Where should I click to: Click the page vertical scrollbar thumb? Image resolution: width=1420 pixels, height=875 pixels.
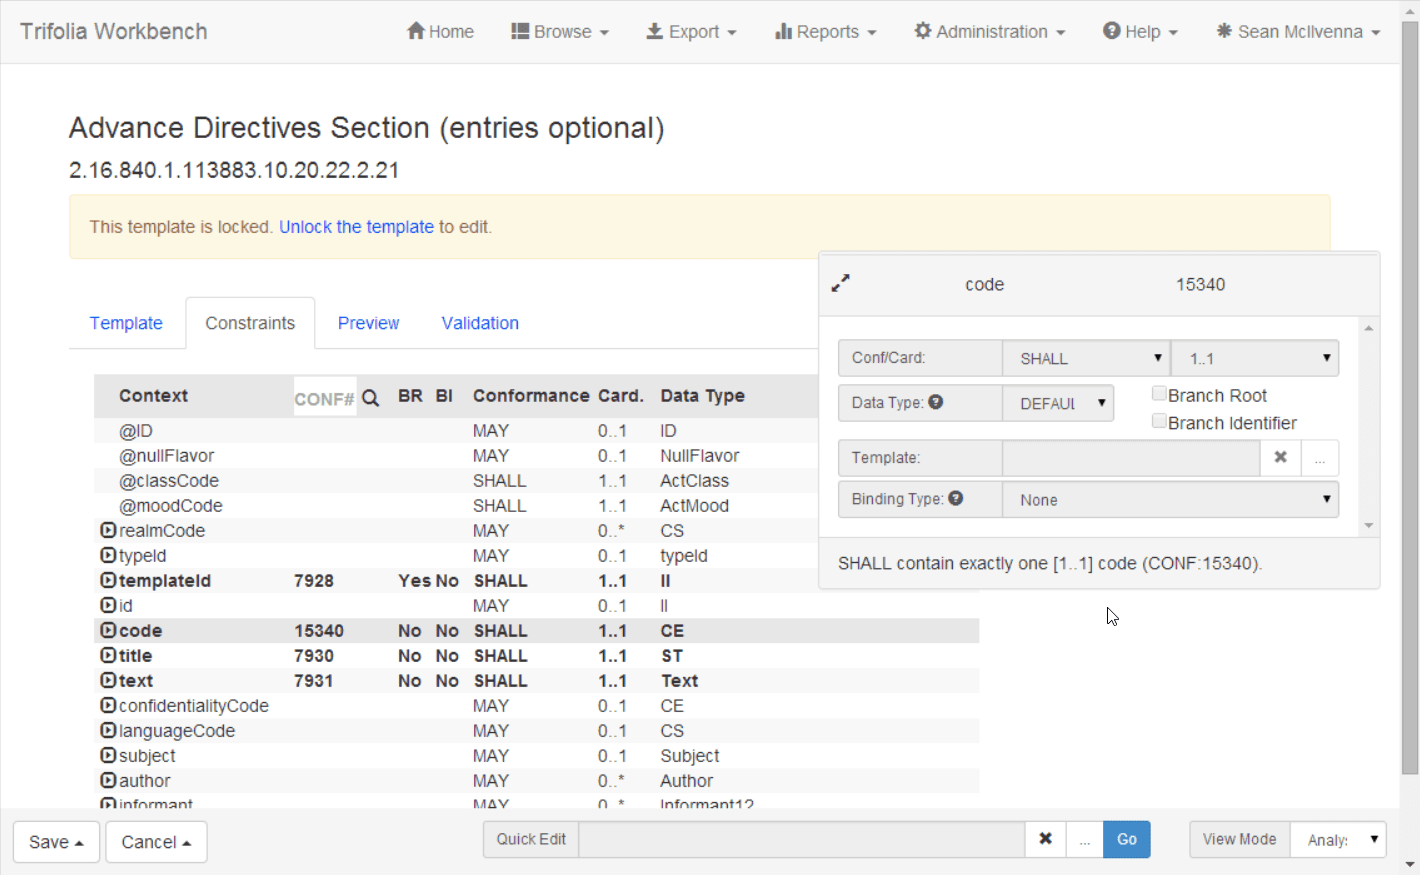coord(1410,398)
